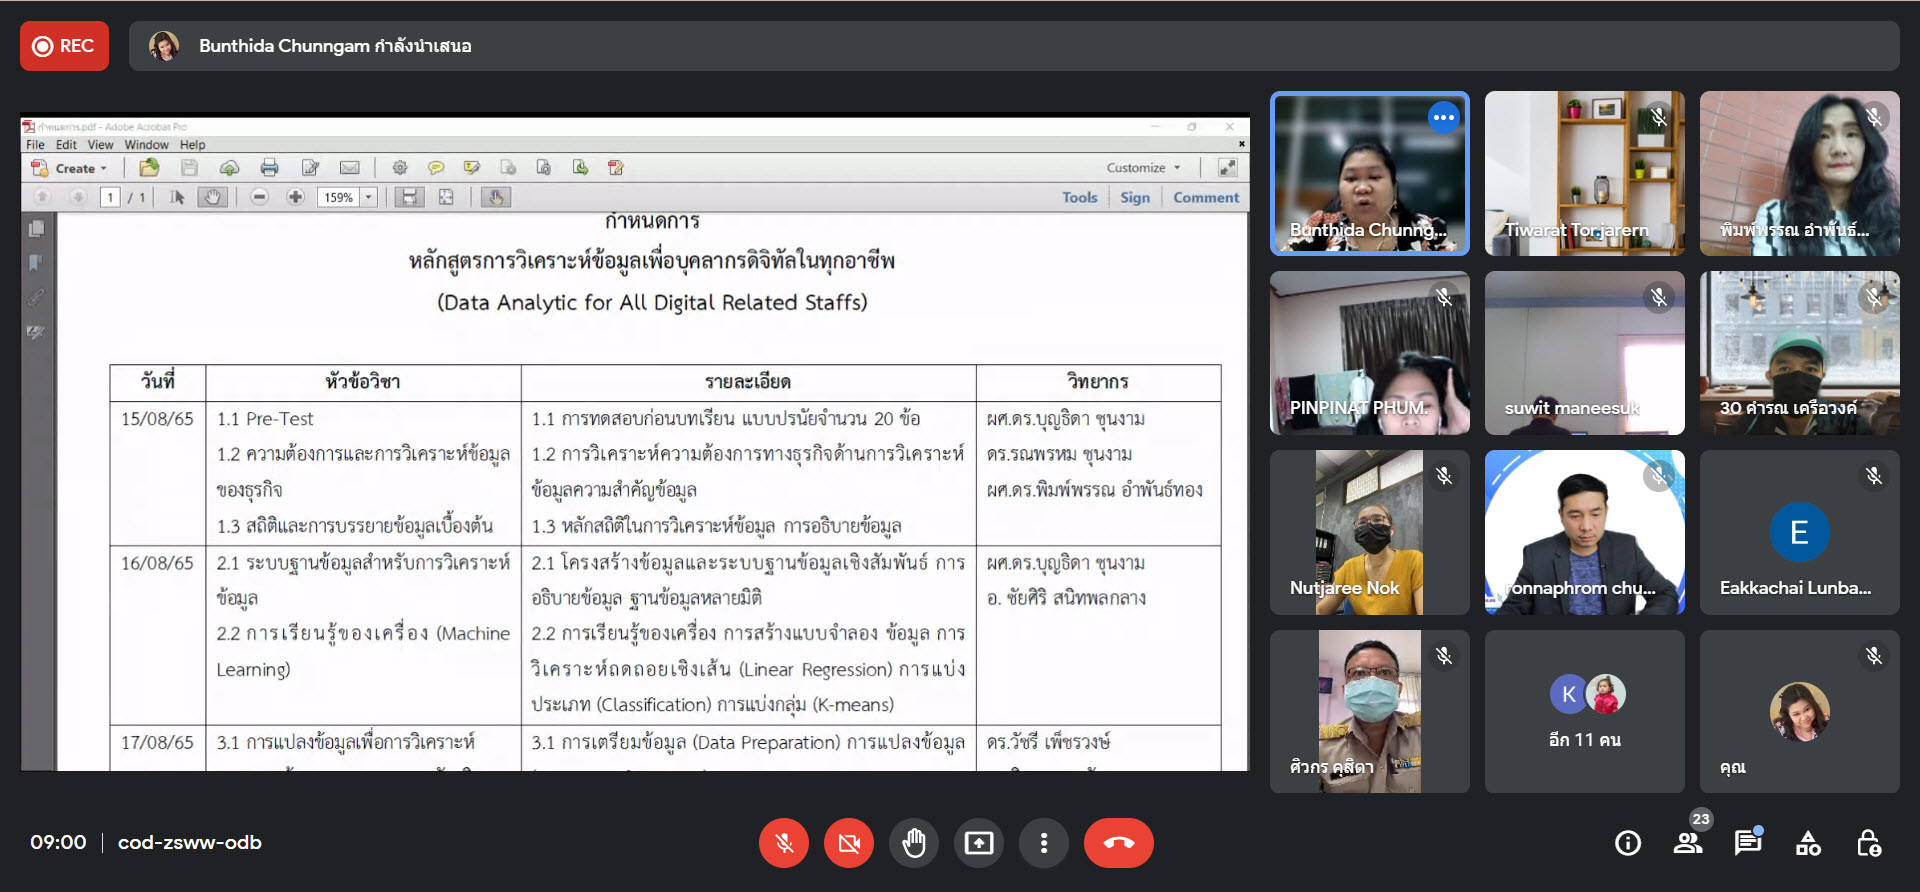Open the File menu in Acrobat
The width and height of the screenshot is (1920, 892).
35,145
